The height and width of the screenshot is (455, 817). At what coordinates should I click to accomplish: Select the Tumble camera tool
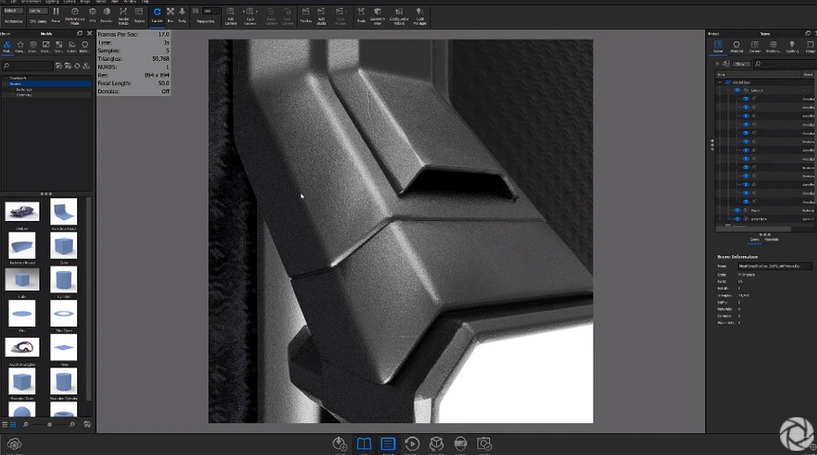[x=157, y=14]
